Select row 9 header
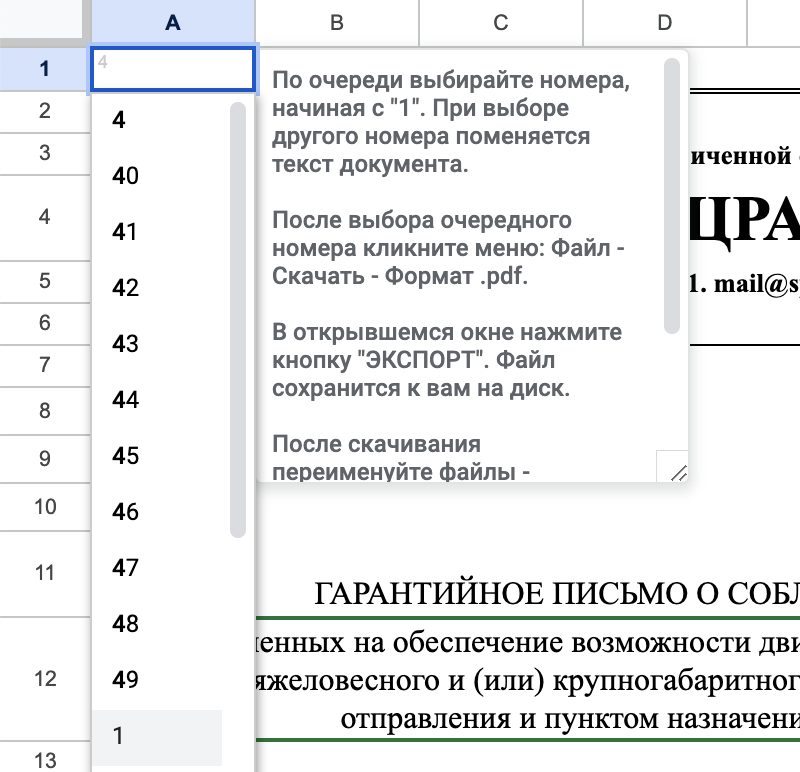This screenshot has height=772, width=800. point(45,459)
